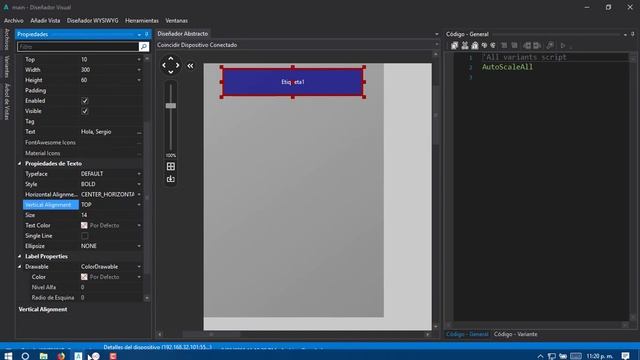Image resolution: width=640 pixels, height=360 pixels.
Task: Open the Archivos side tab
Action: (x=6, y=39)
